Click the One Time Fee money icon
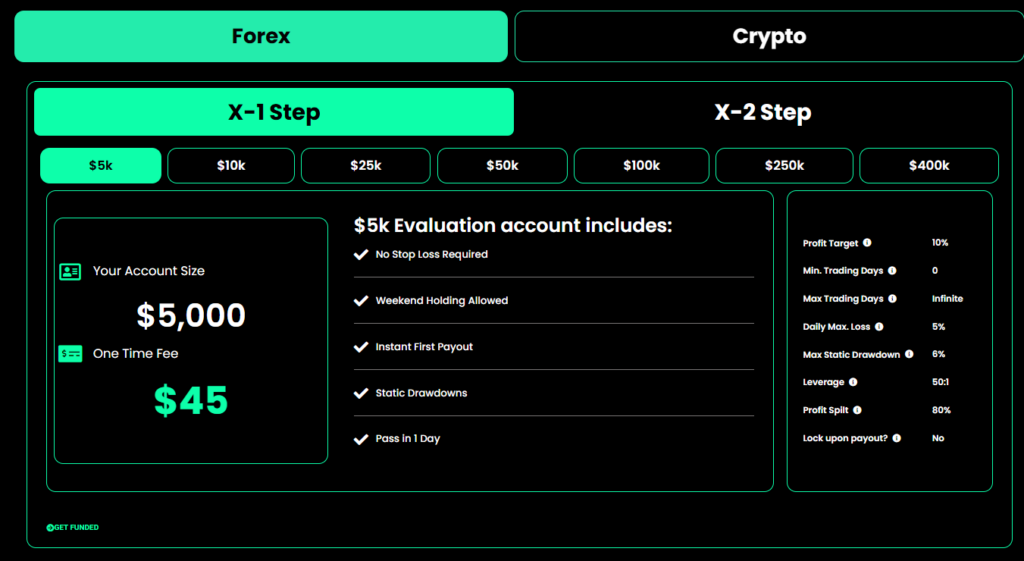The image size is (1024, 561). click(x=70, y=354)
